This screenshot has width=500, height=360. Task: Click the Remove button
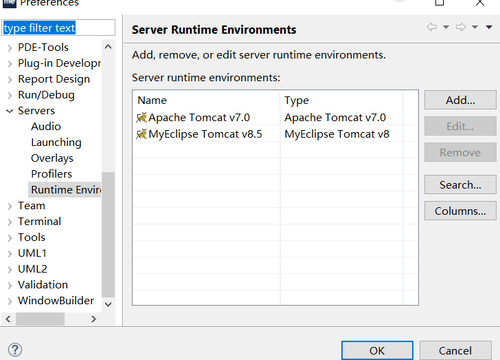click(460, 152)
